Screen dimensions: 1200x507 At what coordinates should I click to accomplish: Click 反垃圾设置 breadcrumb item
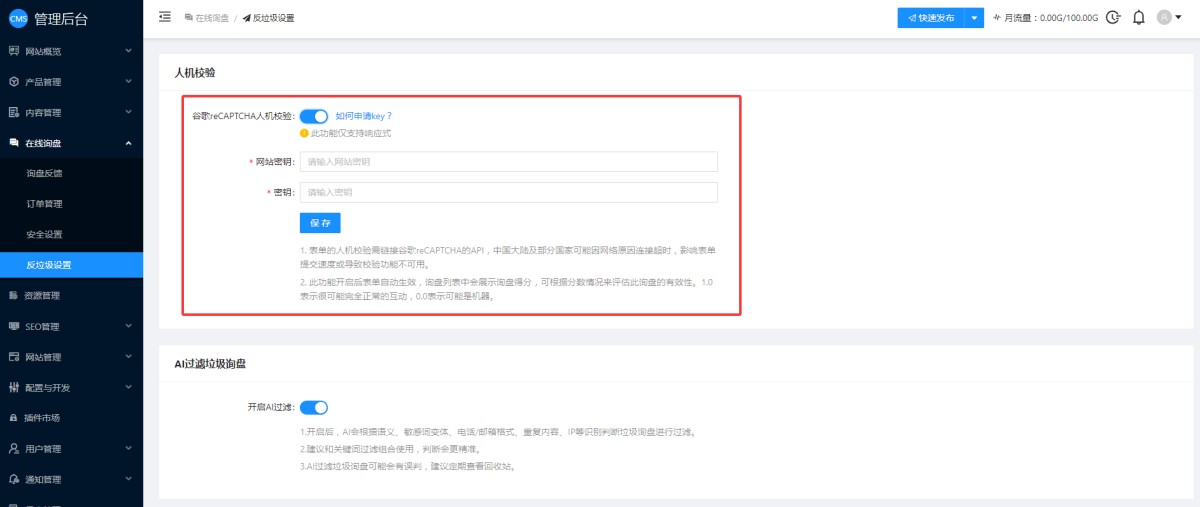[x=268, y=18]
